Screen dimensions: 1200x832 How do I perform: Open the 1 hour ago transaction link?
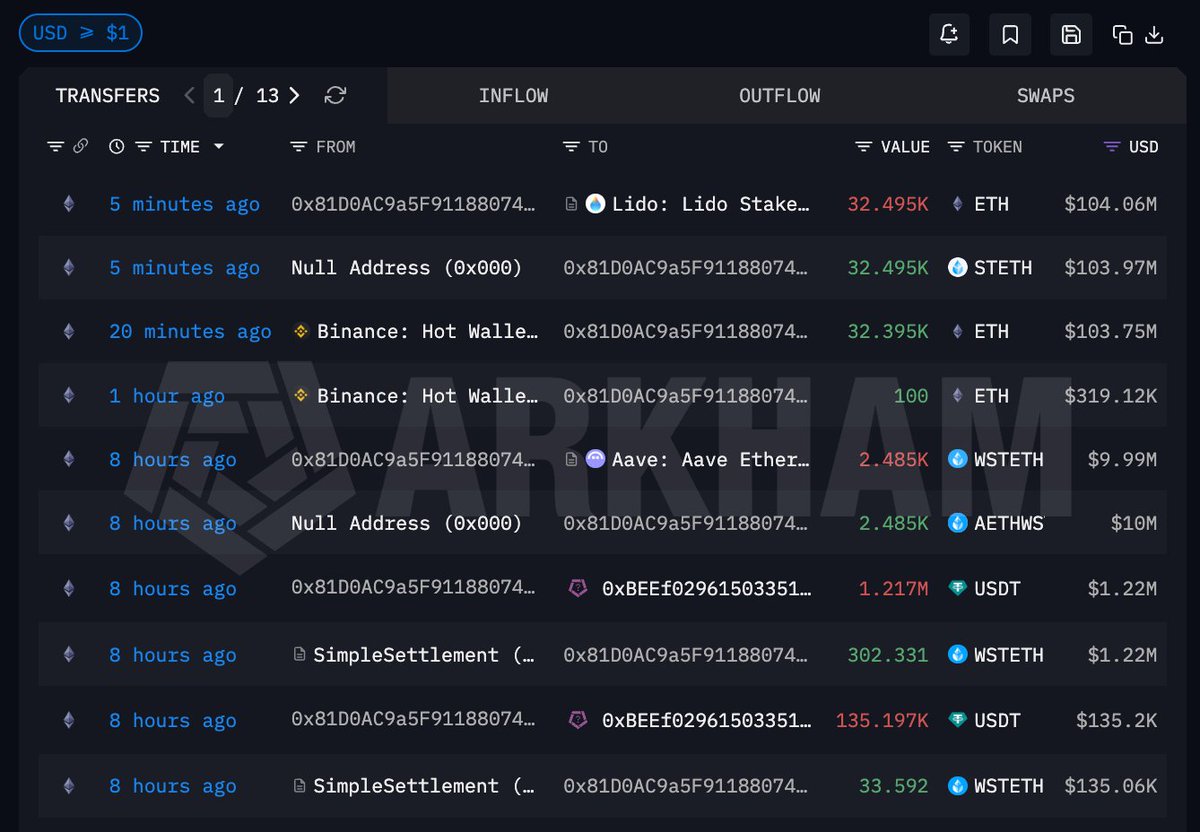[167, 396]
